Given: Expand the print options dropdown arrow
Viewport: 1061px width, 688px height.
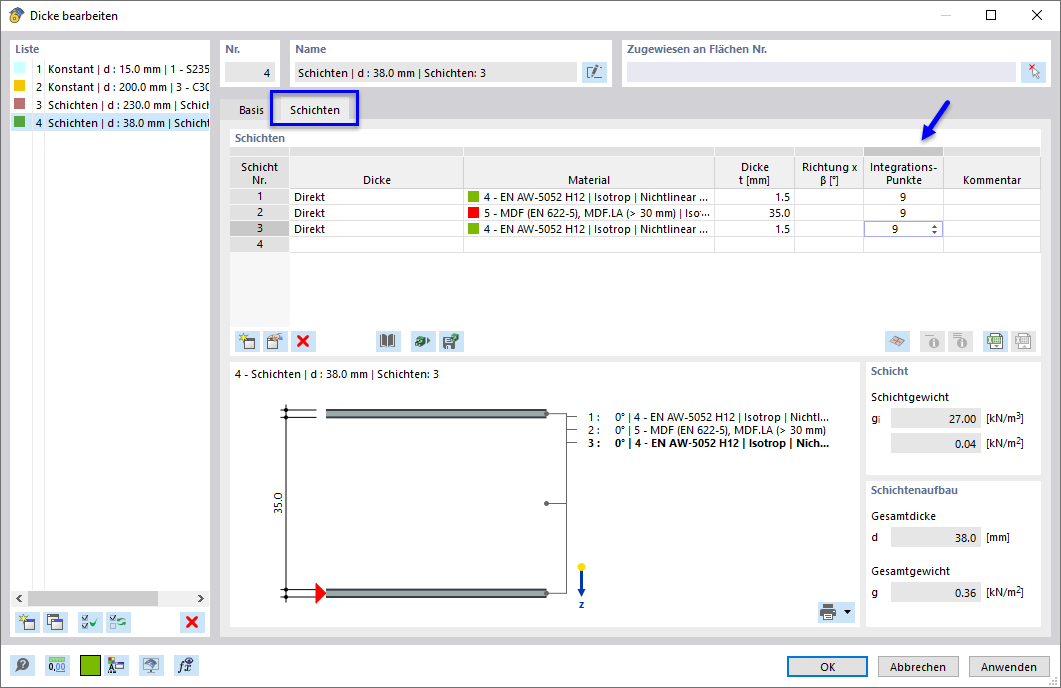Looking at the screenshot, I should 847,613.
